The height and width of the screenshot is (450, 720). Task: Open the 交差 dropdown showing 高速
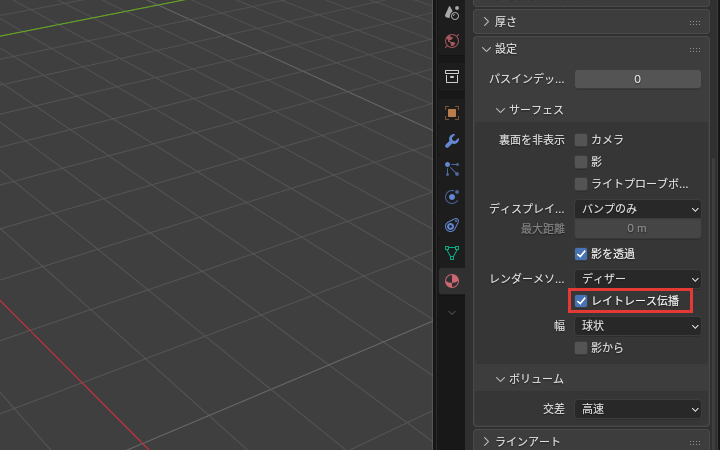coord(638,409)
